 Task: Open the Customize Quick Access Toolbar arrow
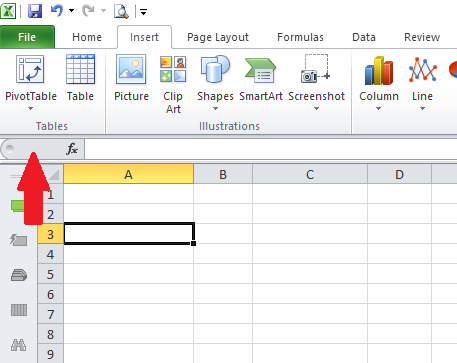(144, 12)
